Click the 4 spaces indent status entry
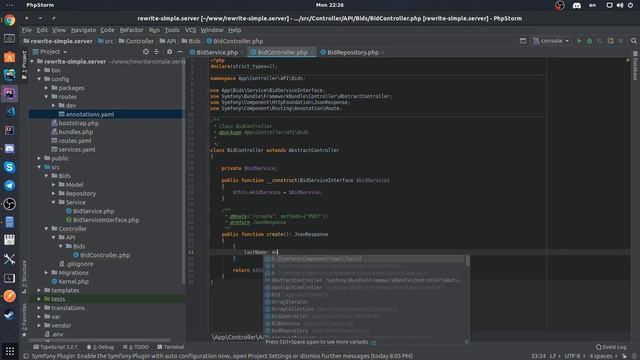 pos(600,356)
